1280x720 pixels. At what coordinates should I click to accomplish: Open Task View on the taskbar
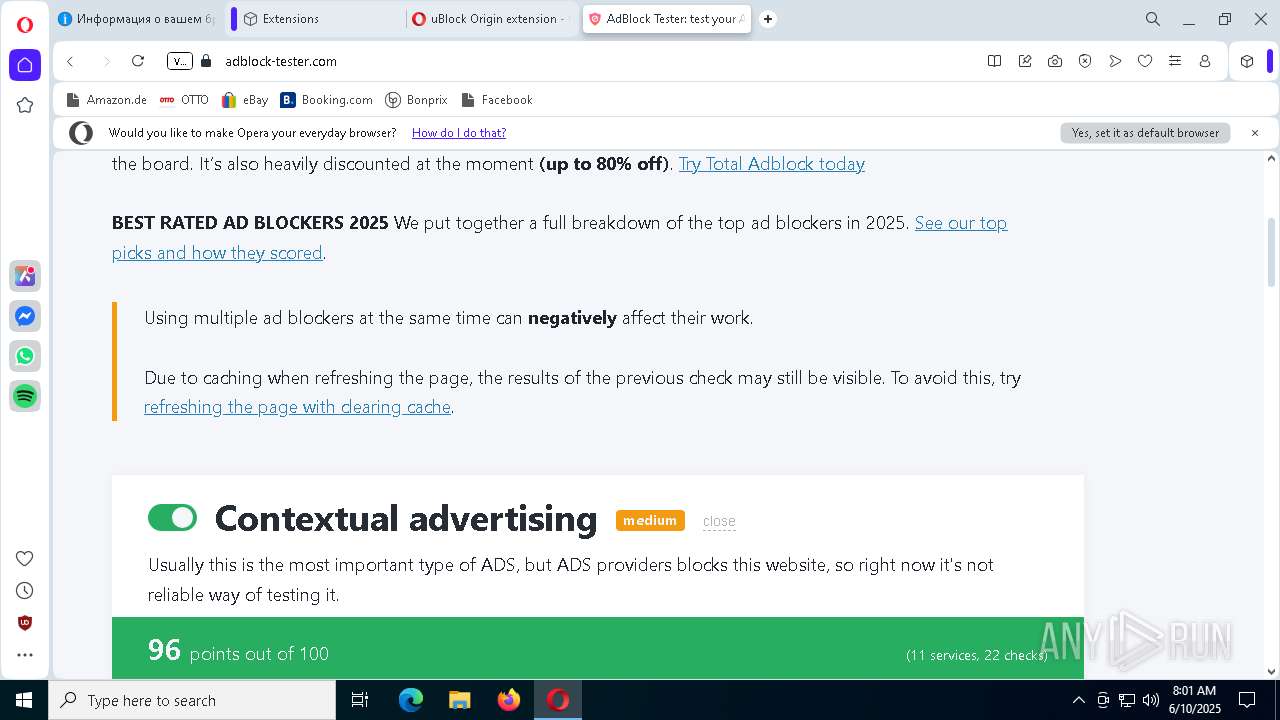pos(360,700)
